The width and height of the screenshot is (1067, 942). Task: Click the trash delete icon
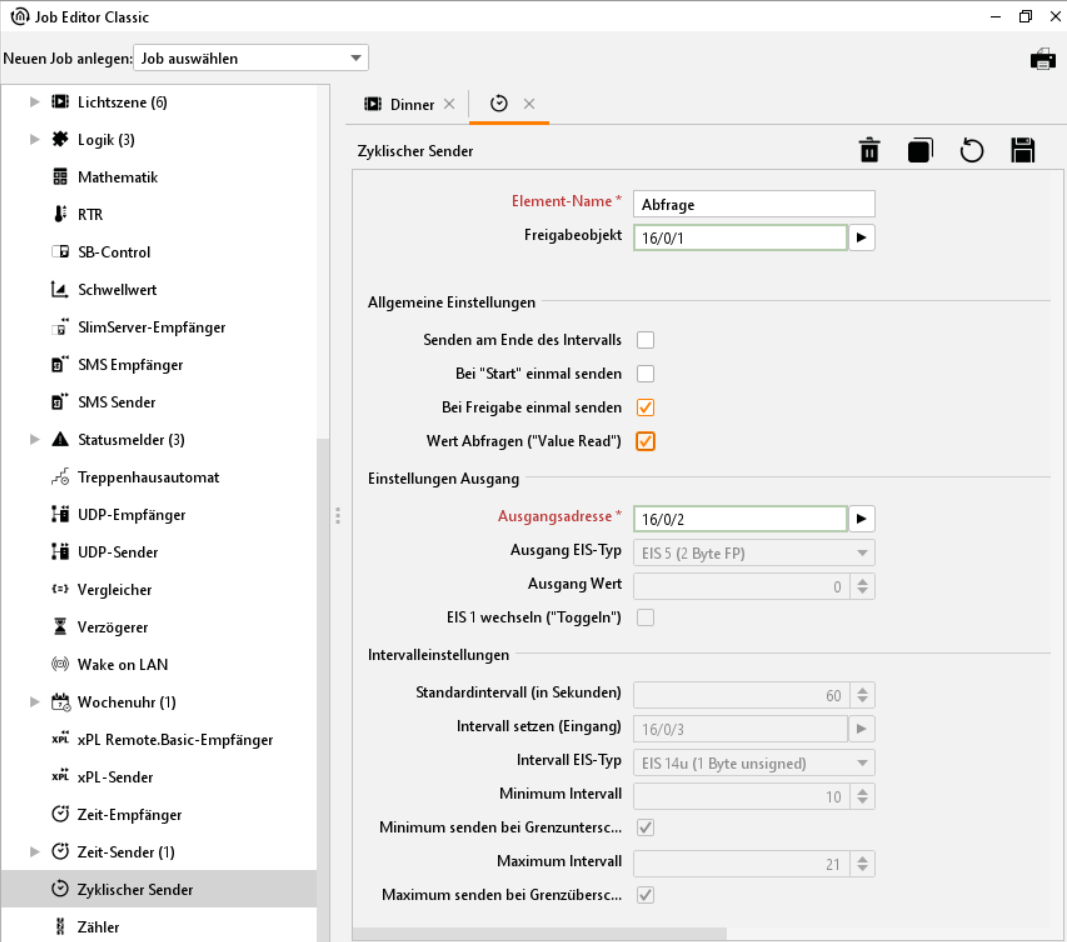[x=869, y=151]
